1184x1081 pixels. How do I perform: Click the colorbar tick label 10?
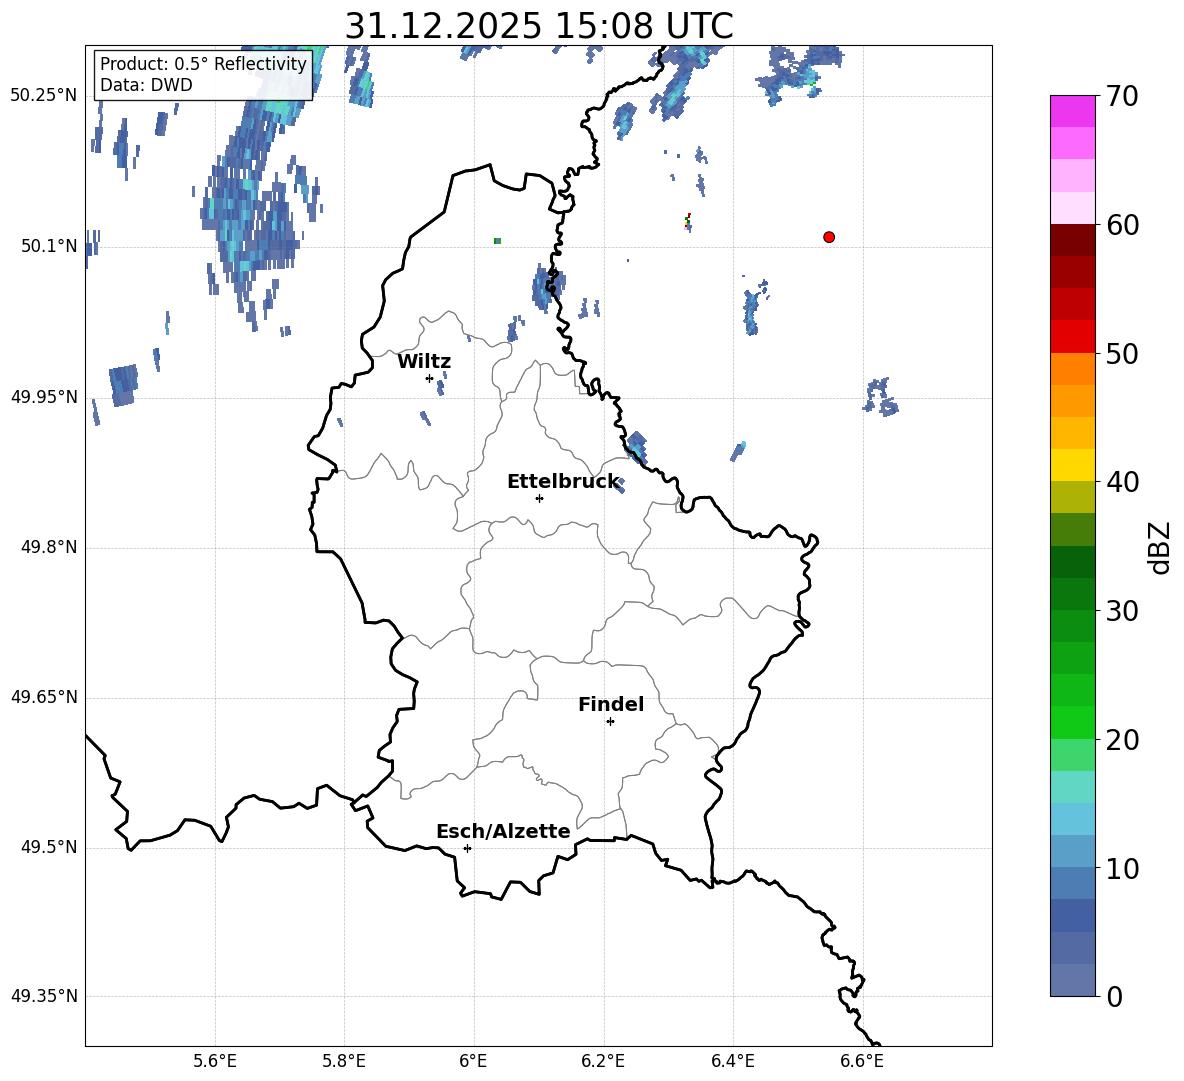(1122, 869)
